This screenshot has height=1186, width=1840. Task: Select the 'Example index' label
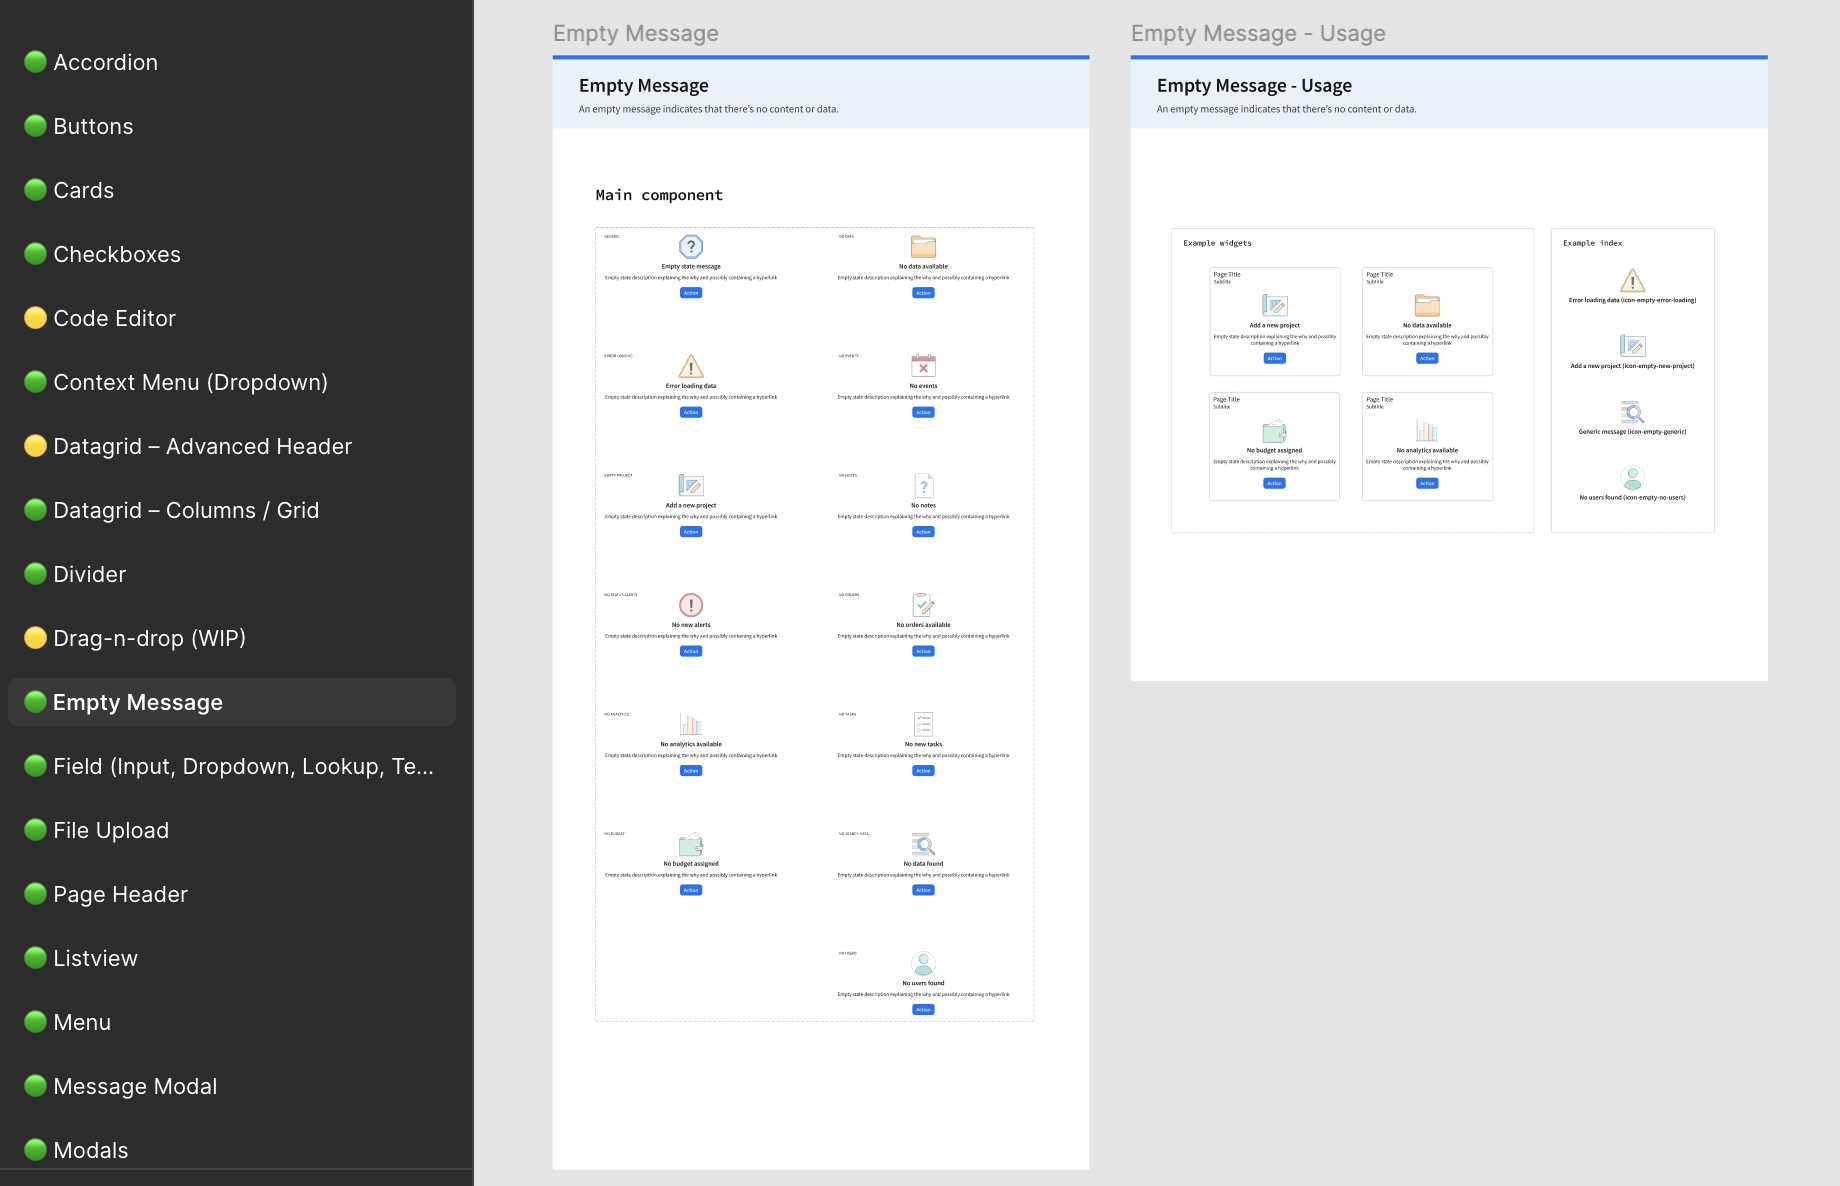[x=1592, y=243]
